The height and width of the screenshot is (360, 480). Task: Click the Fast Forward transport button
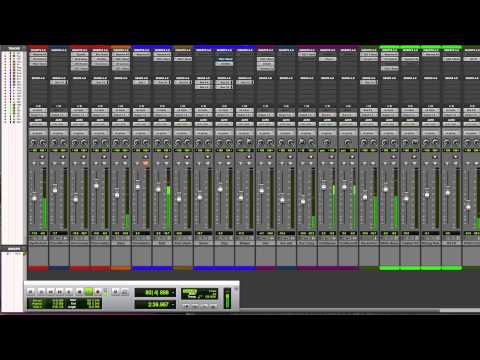pyautogui.click(x=60, y=292)
